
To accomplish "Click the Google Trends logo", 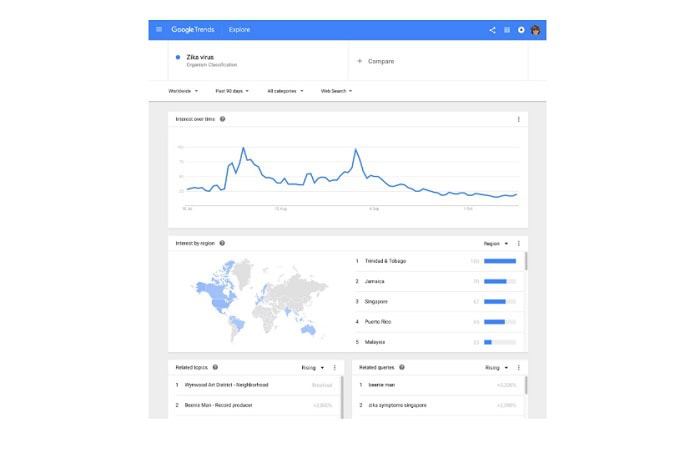I will 192,30.
